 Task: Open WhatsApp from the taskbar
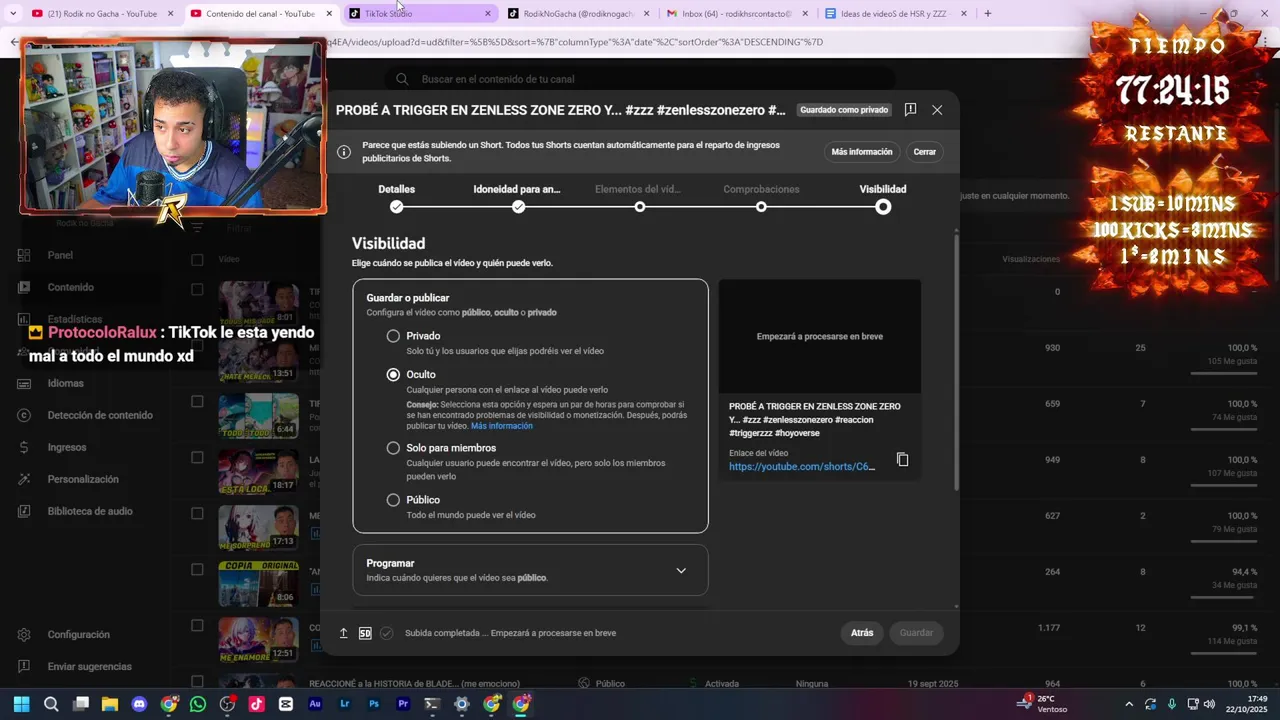click(198, 704)
